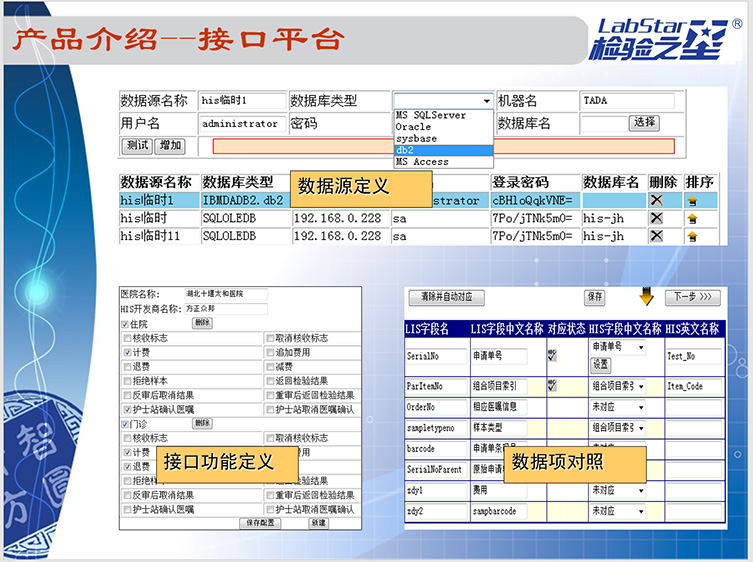Click sort arrow in his临时11 row
This screenshot has width=753, height=562.
click(x=692, y=236)
